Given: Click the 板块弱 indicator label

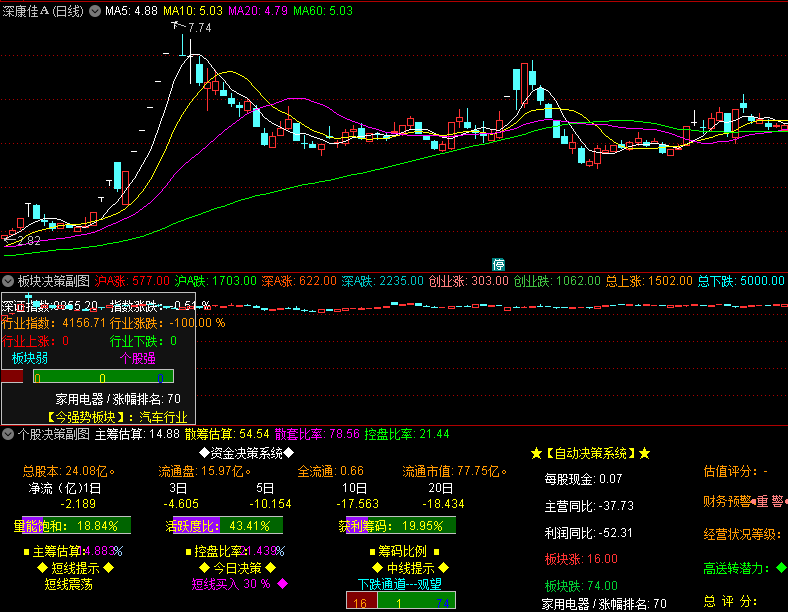Looking at the screenshot, I should click(30, 358).
